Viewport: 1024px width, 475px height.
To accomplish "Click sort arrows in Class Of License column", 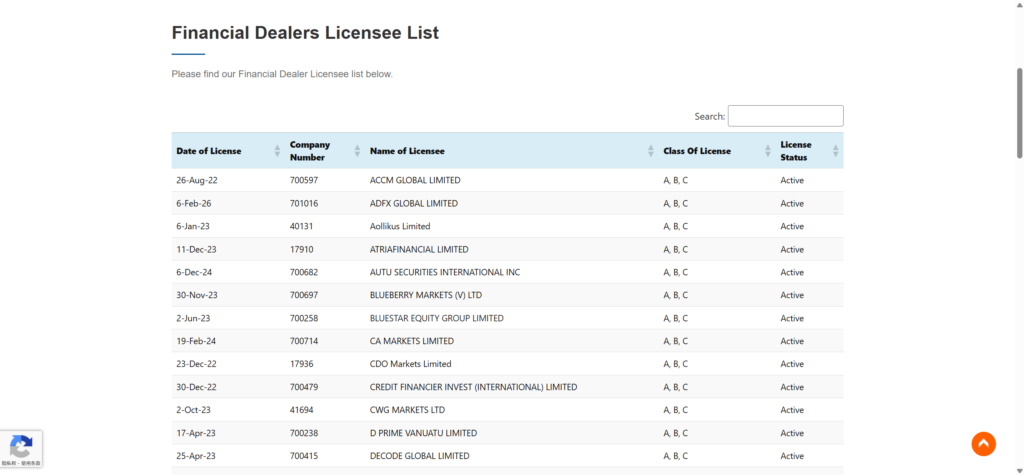I will point(768,151).
